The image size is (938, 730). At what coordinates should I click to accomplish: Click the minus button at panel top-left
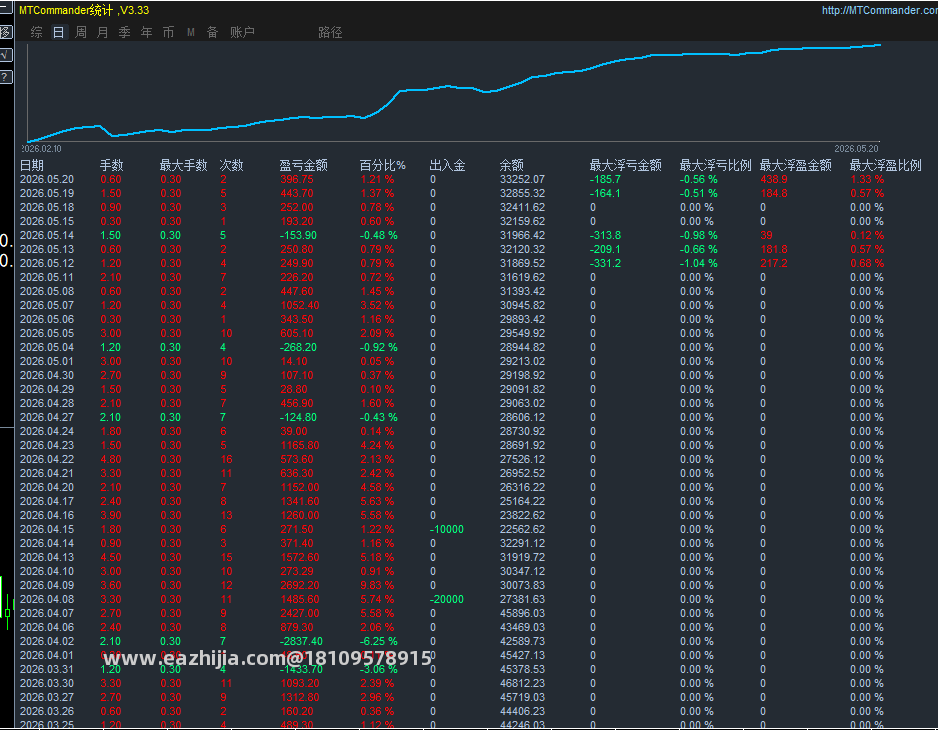[5, 9]
